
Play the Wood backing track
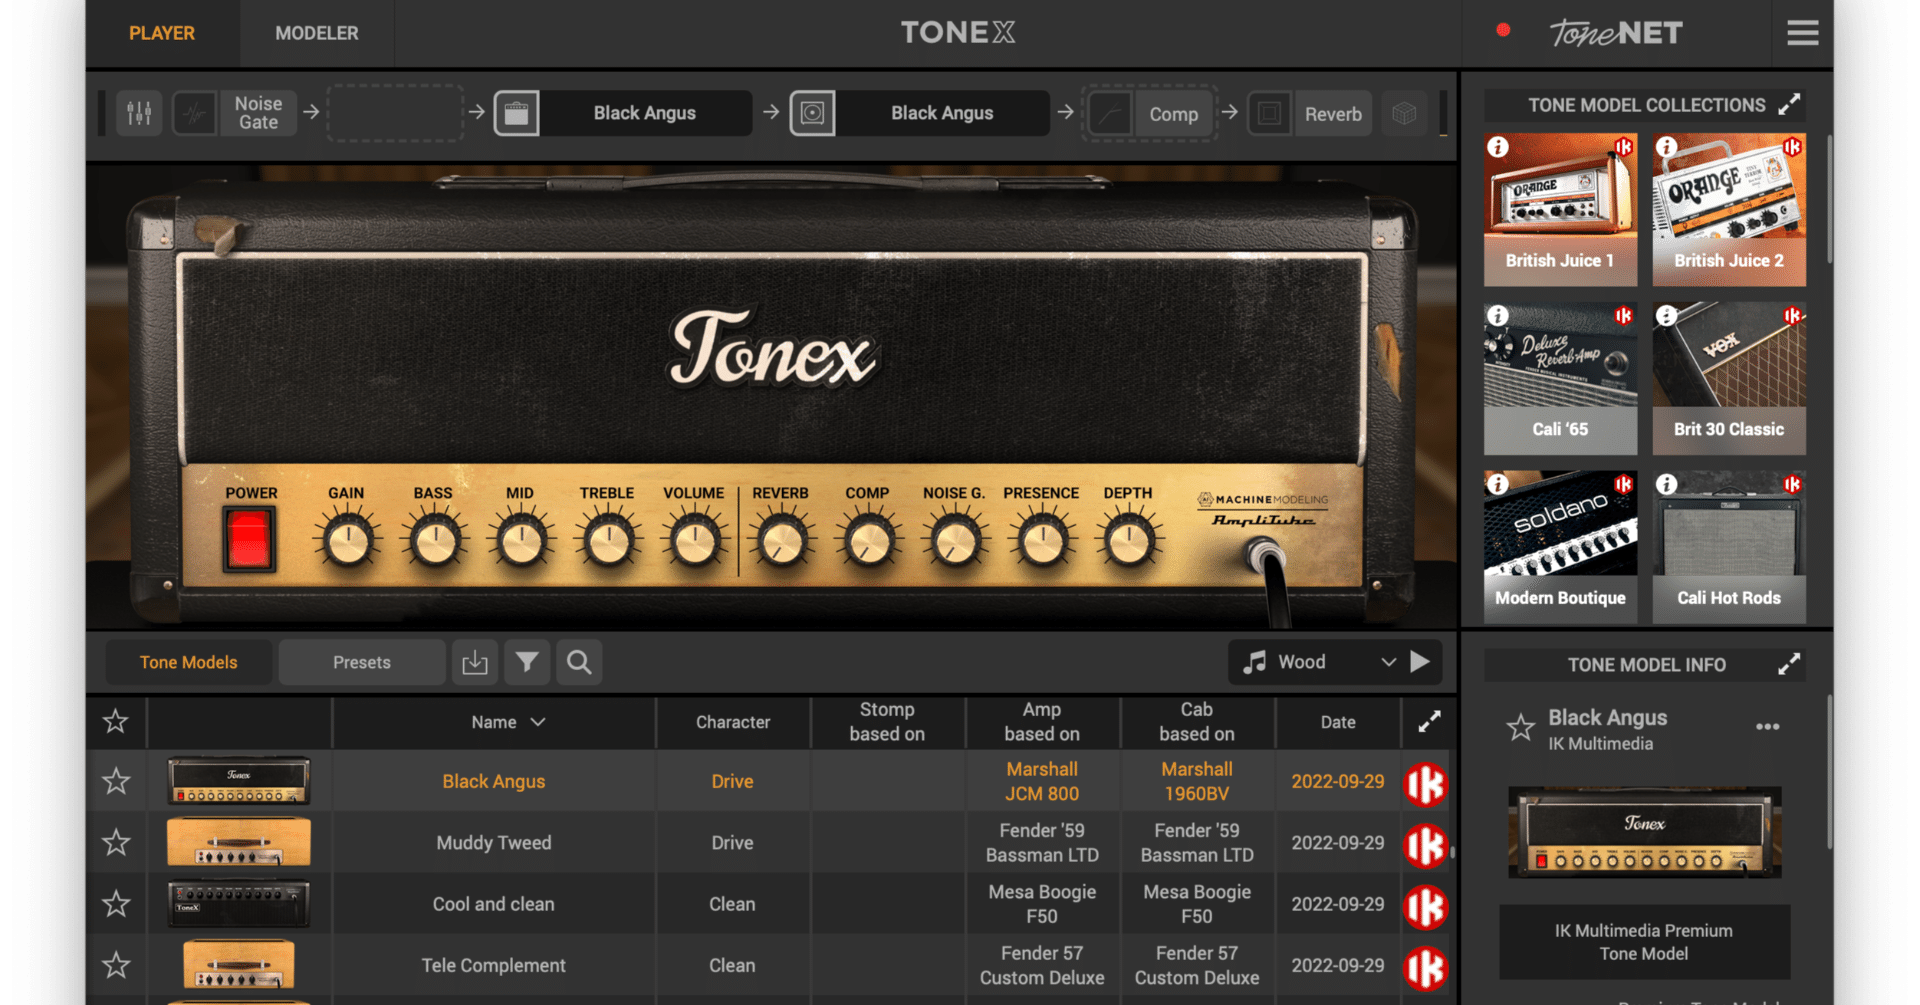click(1421, 661)
